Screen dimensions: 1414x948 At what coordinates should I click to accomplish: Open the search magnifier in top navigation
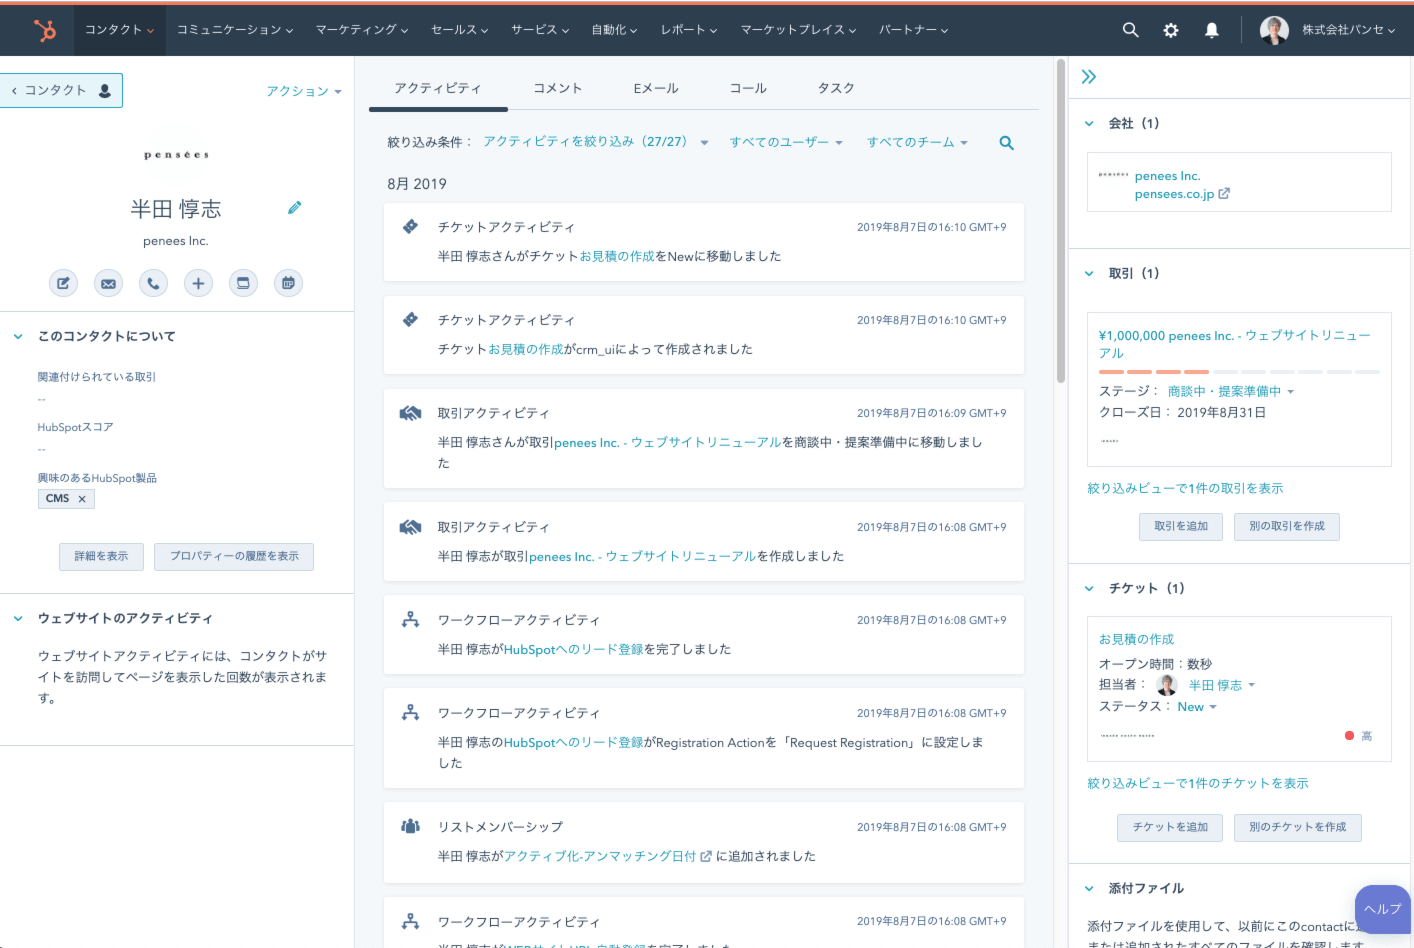[x=1130, y=30]
